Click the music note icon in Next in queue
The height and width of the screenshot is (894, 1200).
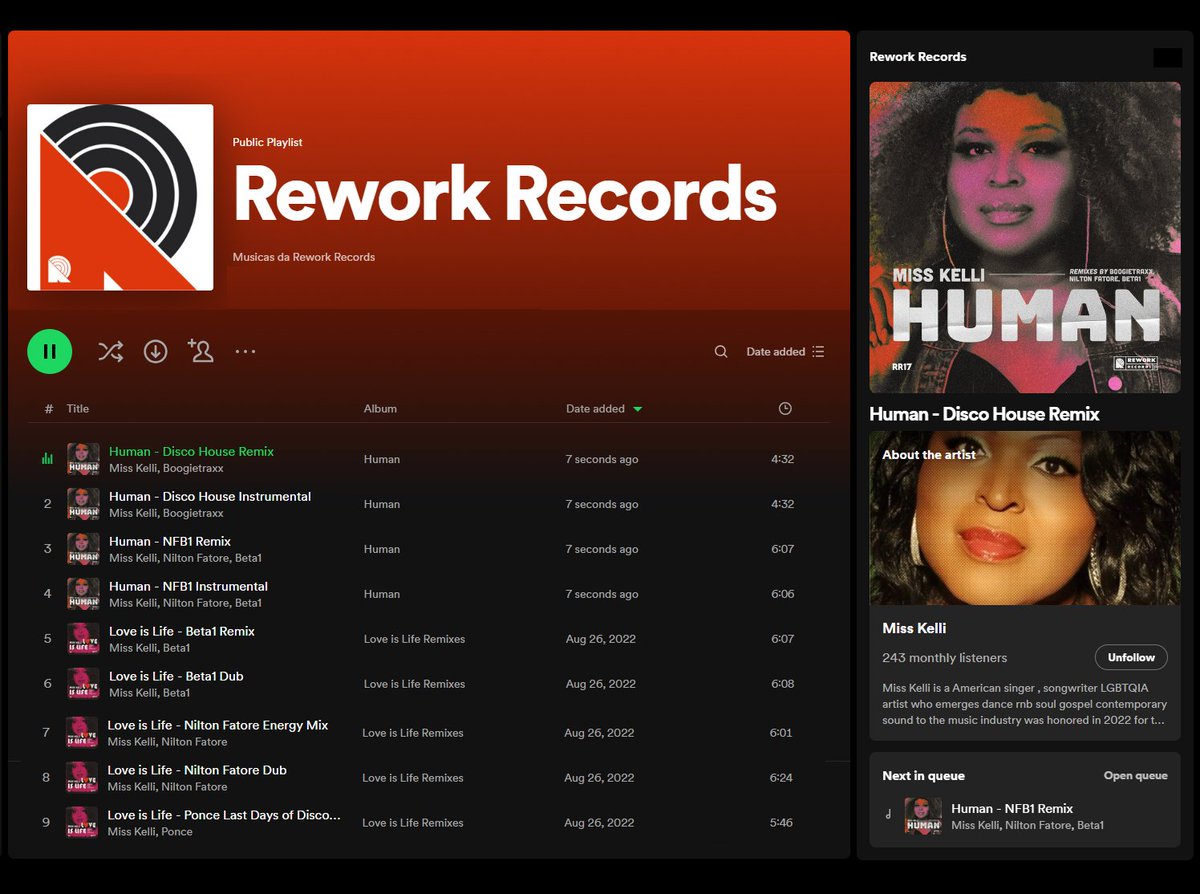pos(888,815)
